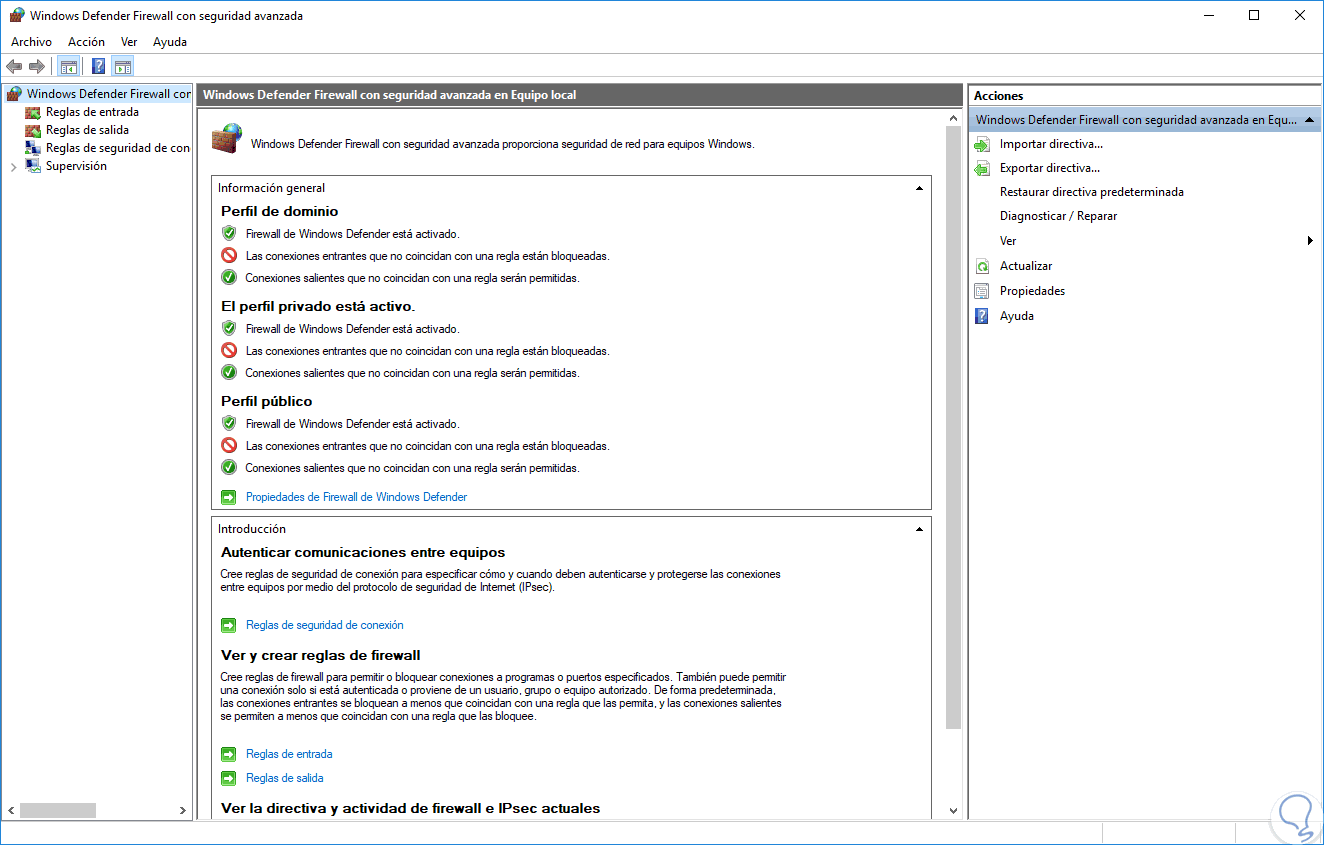Viewport: 1324px width, 845px height.
Task: Click the Back arrow toolbar icon
Action: 14,67
